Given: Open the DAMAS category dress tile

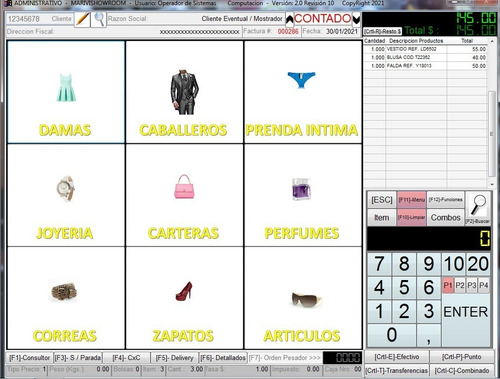Looking at the screenshot, I should tap(66, 92).
